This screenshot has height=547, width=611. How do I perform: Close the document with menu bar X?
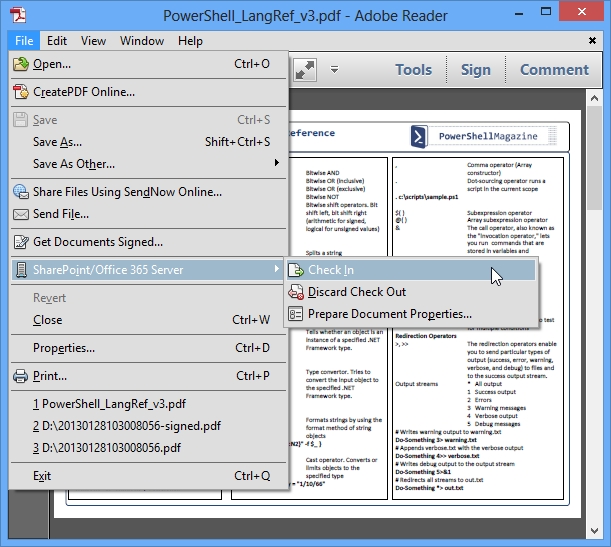pos(592,41)
